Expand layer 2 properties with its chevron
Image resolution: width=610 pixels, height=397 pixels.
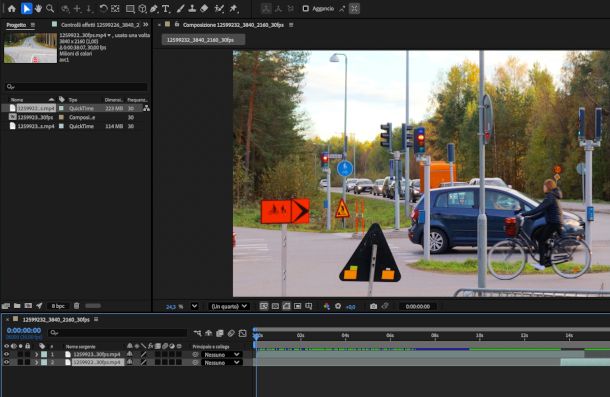[37, 362]
